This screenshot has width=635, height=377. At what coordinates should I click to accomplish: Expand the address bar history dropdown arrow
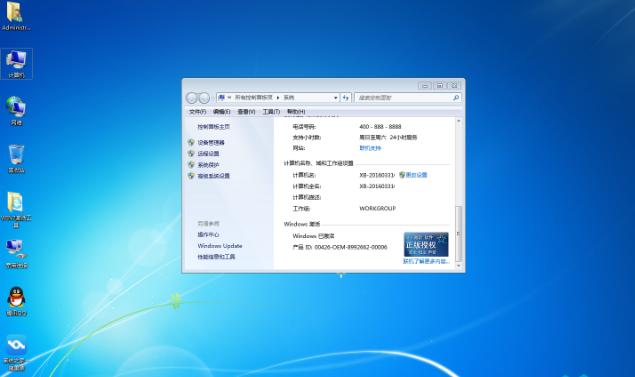[x=335, y=98]
